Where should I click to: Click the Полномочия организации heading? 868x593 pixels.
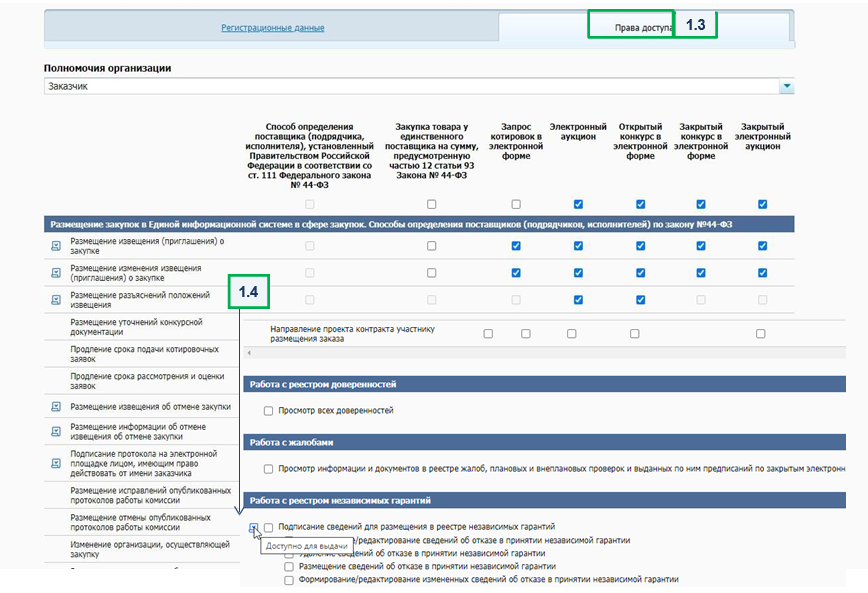coord(107,68)
